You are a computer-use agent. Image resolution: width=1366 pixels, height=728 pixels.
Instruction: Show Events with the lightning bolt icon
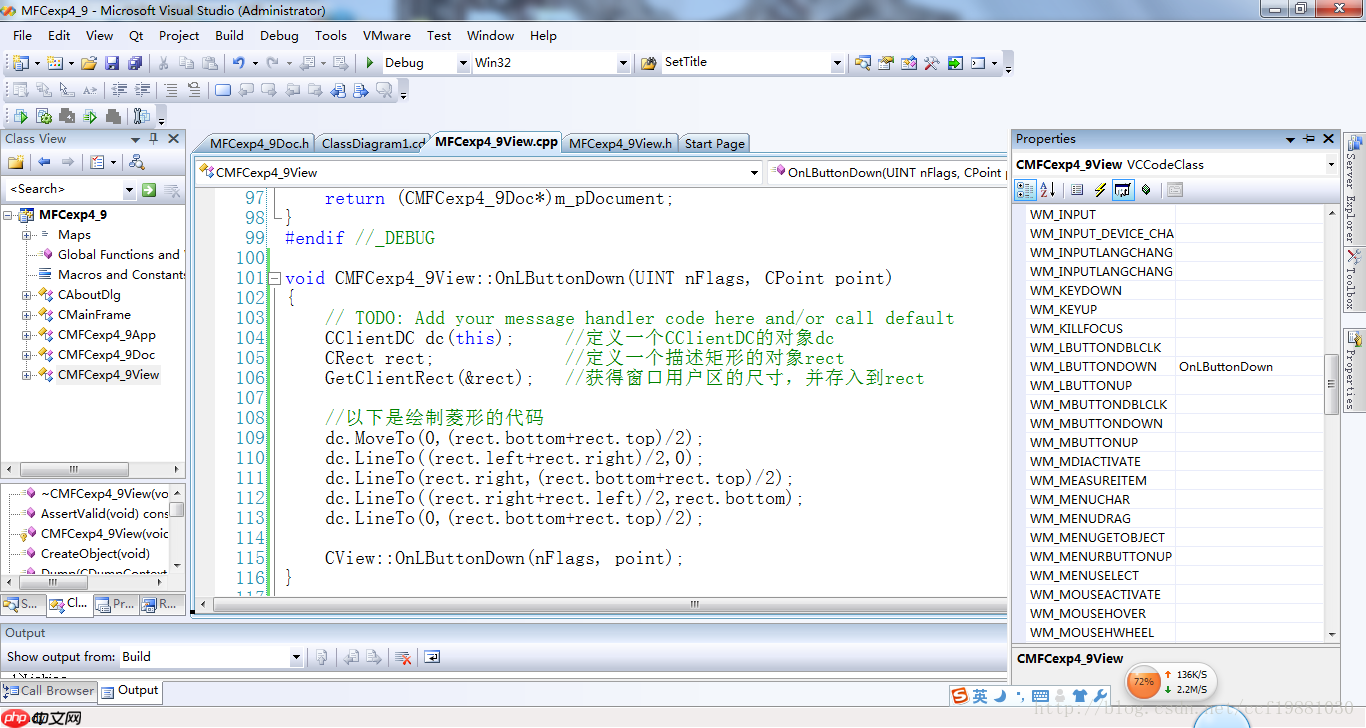[1100, 189]
